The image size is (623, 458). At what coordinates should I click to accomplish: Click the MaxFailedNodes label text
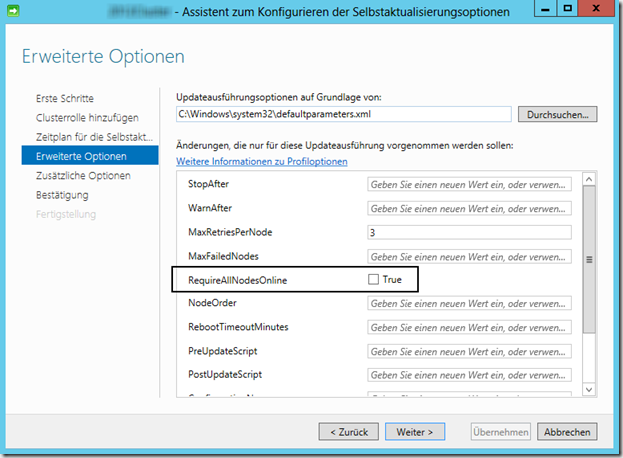click(x=223, y=256)
